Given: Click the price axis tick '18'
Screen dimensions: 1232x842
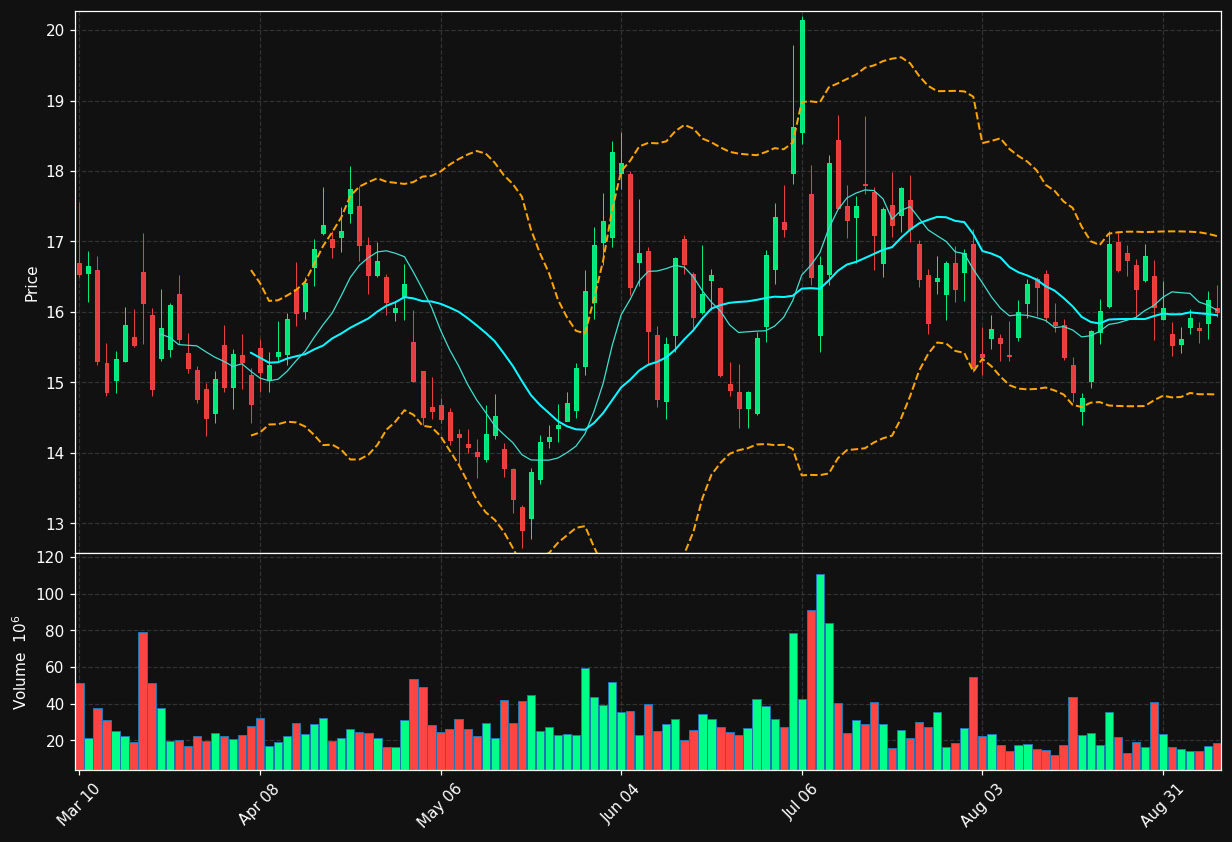Looking at the screenshot, I should coord(55,172).
